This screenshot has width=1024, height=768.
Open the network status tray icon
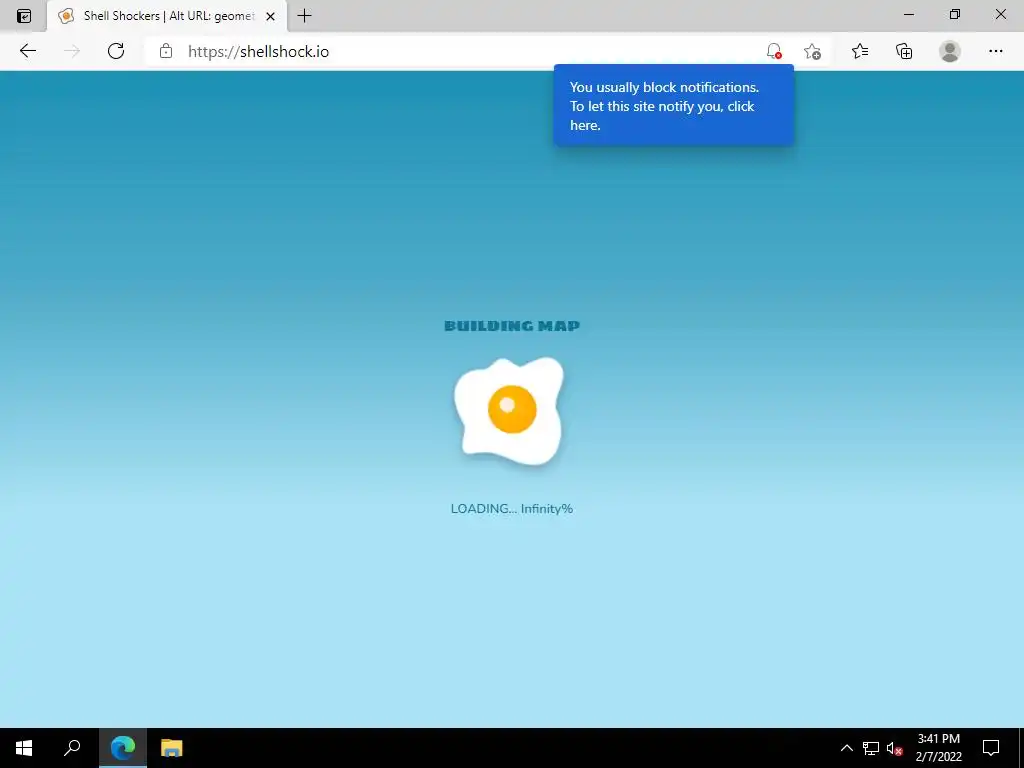pyautogui.click(x=871, y=748)
